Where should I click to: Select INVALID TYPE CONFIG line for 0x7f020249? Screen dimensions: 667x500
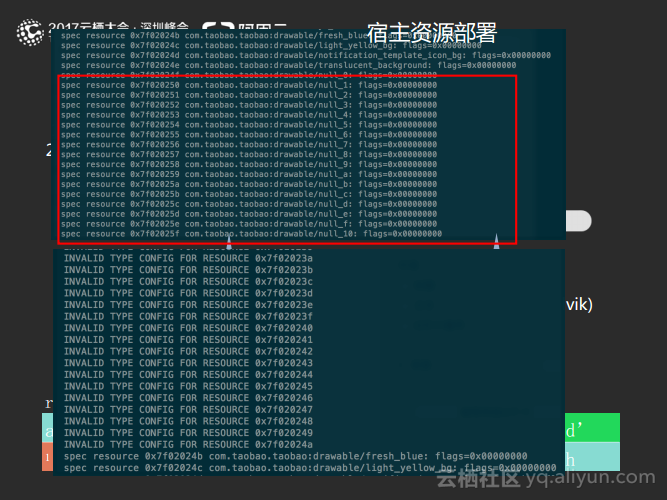point(188,433)
